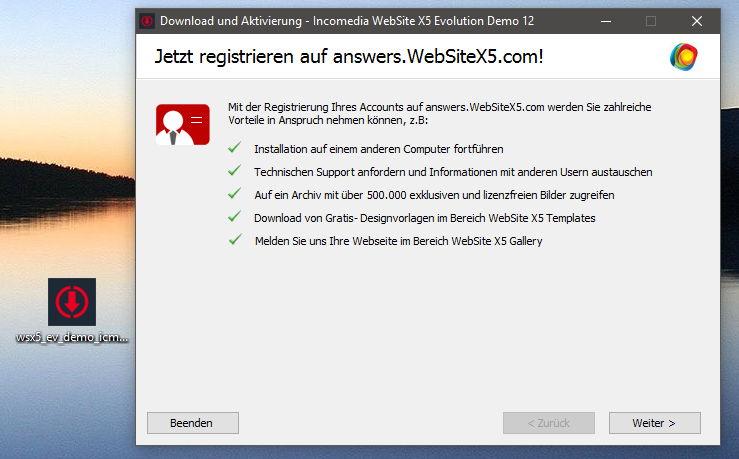Click checkmark beside Download von Gratis-Designvorlagen
The image size is (739, 459).
point(234,217)
